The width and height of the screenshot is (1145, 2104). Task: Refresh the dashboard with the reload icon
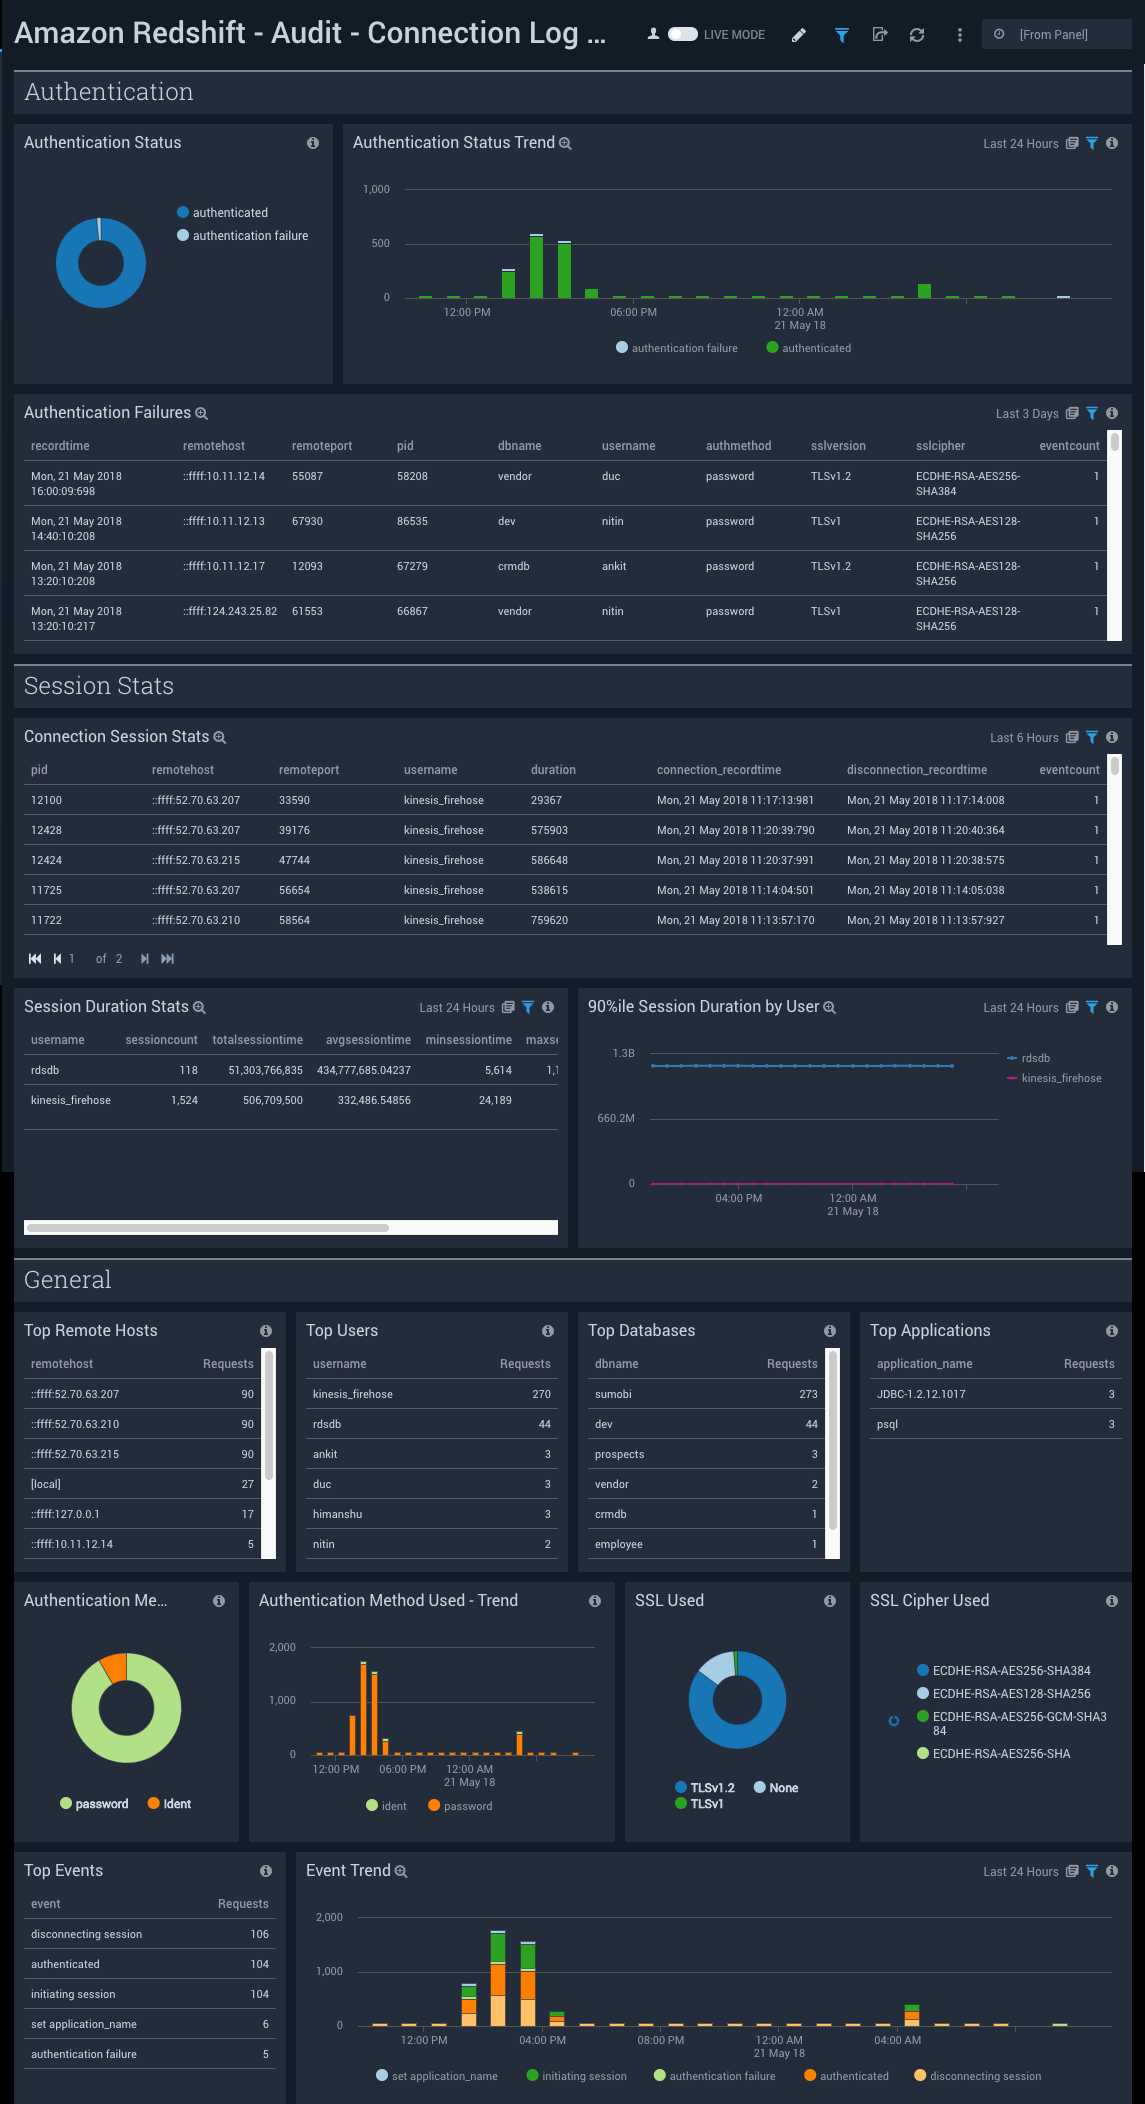917,35
